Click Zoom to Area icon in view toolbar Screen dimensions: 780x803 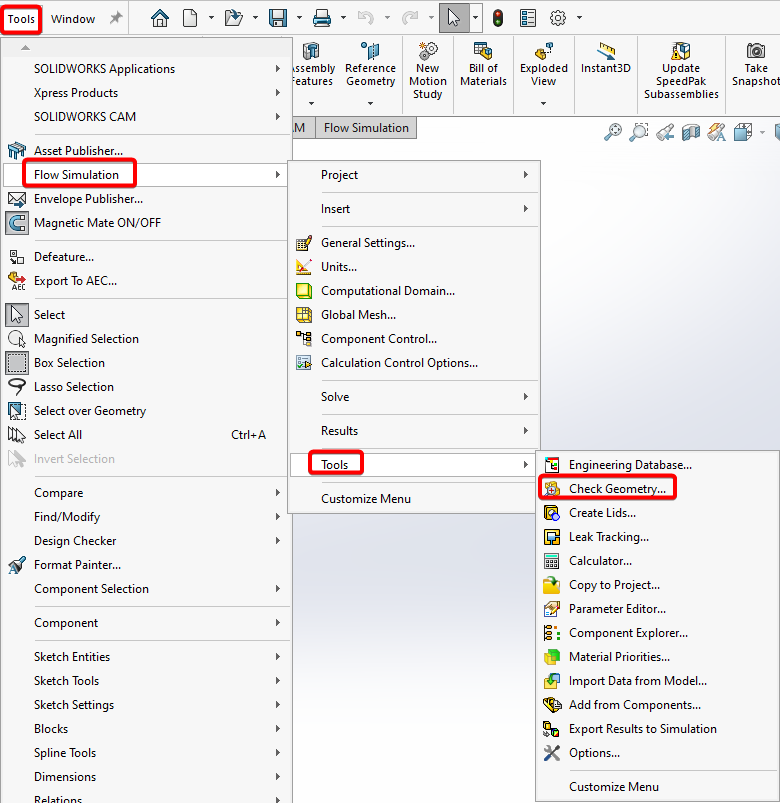tap(639, 132)
